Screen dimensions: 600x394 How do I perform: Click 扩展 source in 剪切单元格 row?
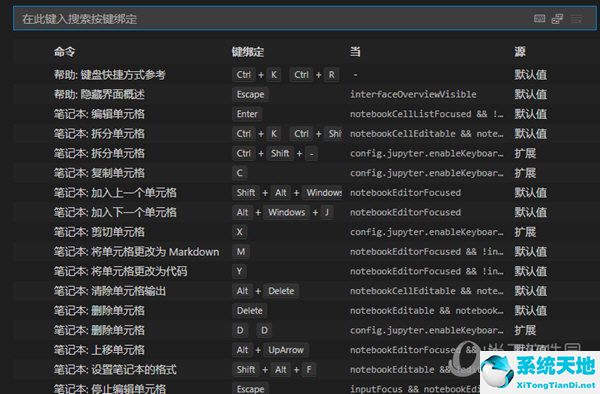tap(525, 232)
